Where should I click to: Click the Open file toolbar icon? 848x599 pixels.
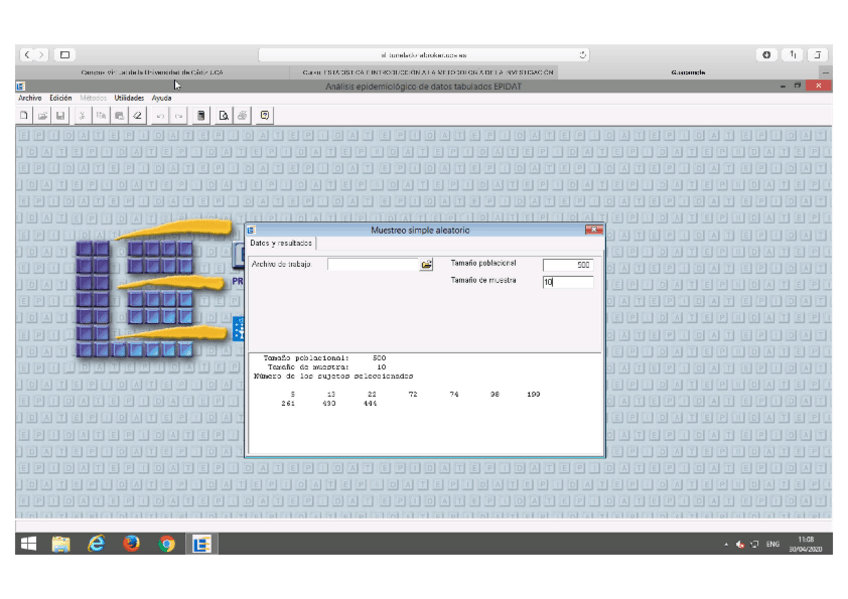[42, 116]
